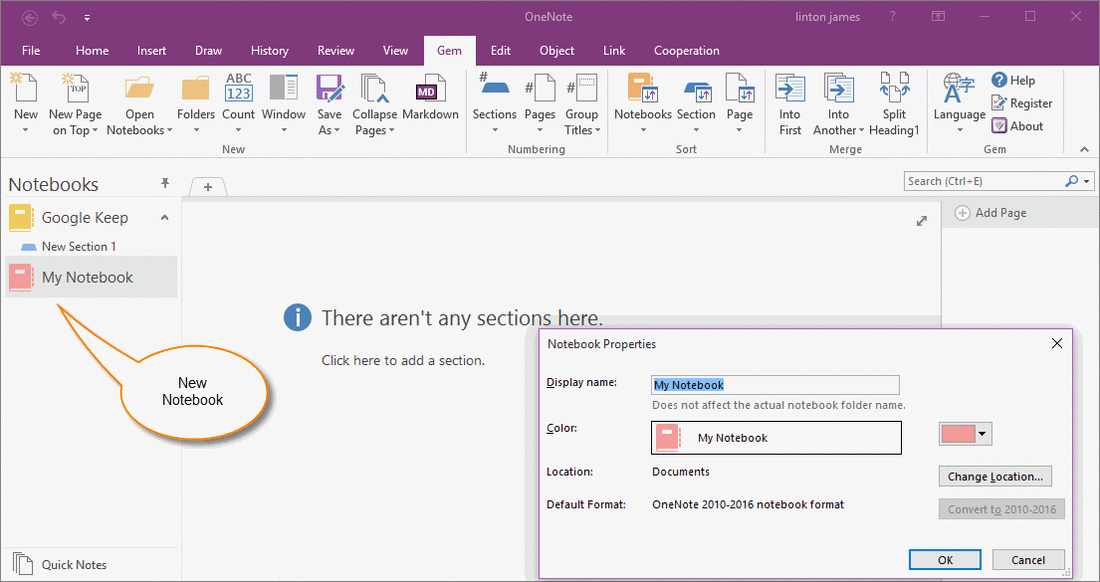1100x582 pixels.
Task: Click the Change Location button
Action: pyautogui.click(x=995, y=476)
